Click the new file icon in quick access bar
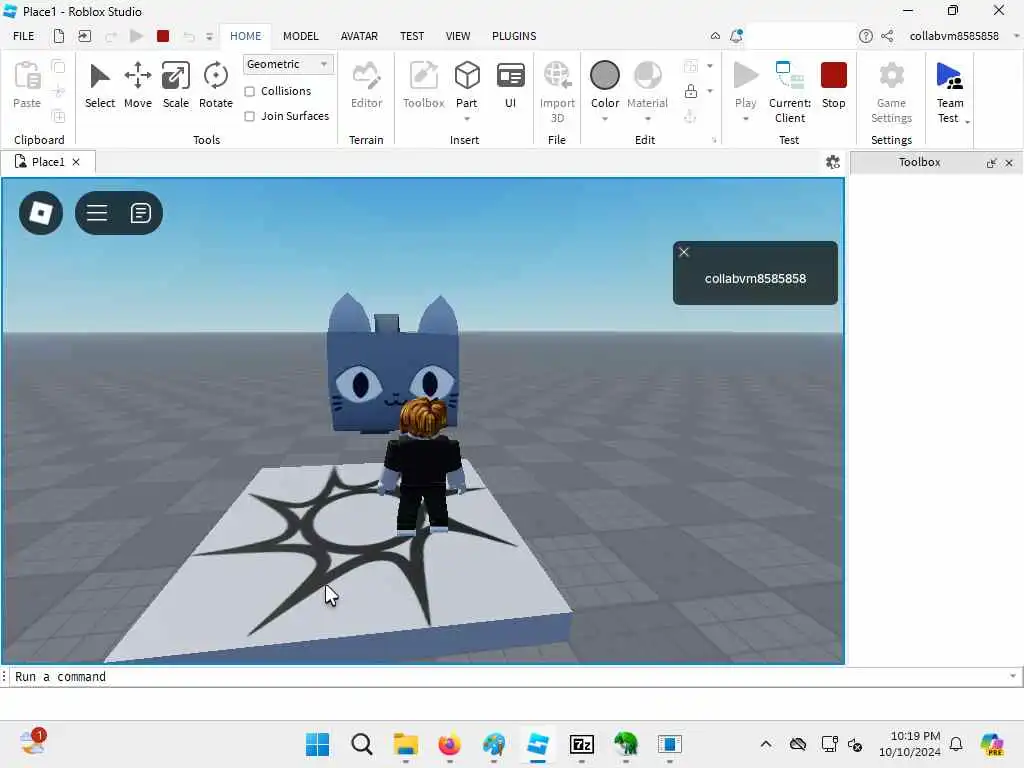The height and width of the screenshot is (768, 1024). (59, 36)
